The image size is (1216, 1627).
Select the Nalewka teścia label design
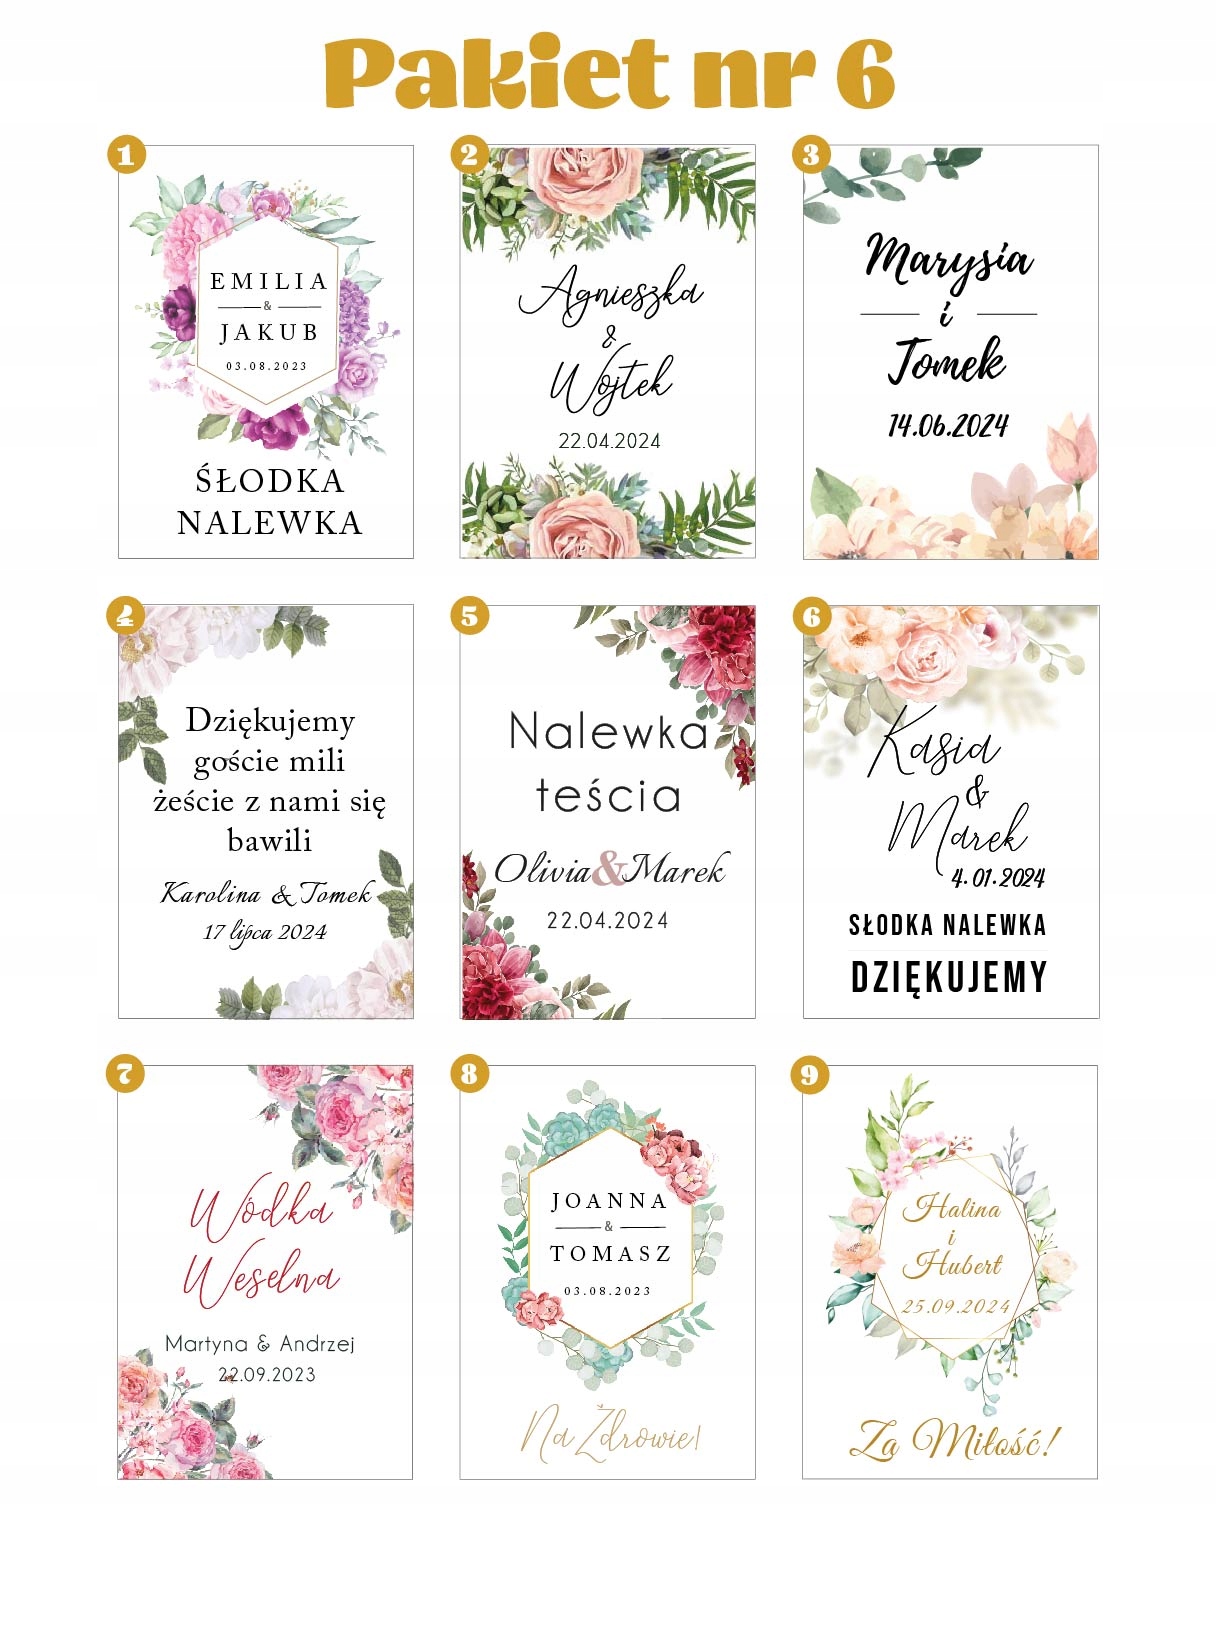[x=608, y=812]
